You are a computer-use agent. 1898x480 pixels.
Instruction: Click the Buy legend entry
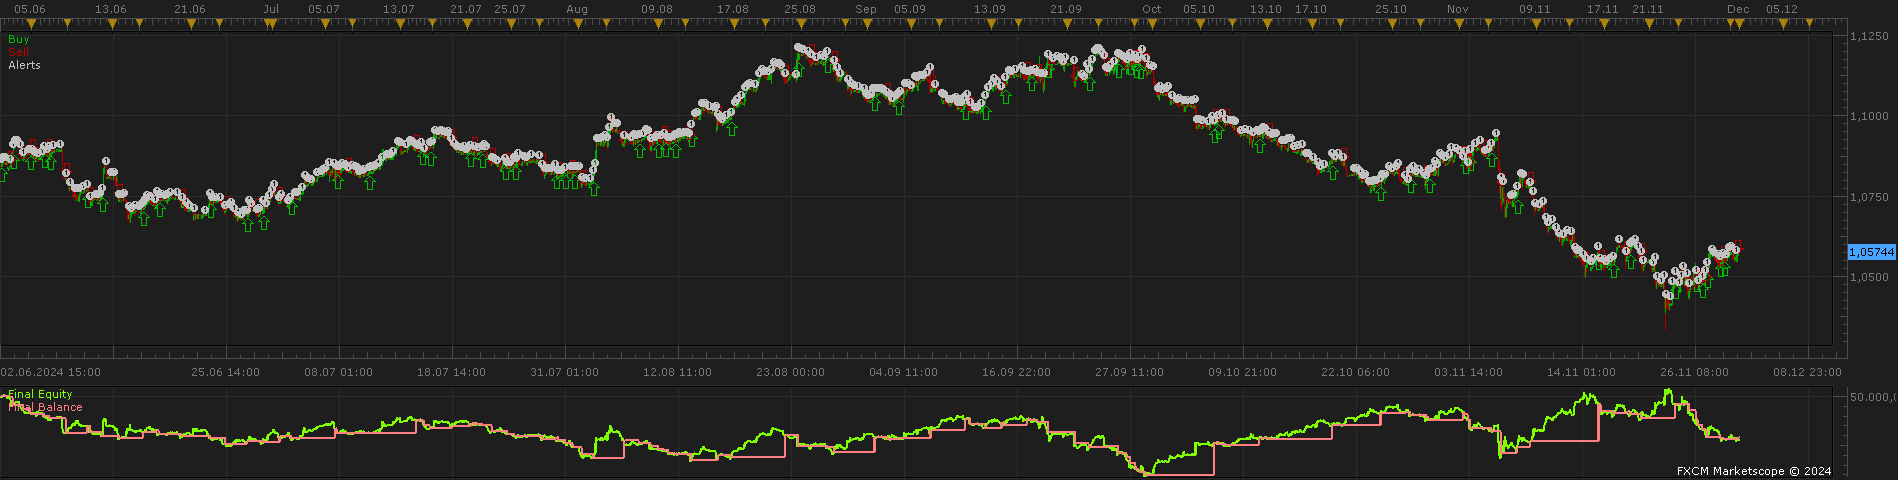point(18,39)
